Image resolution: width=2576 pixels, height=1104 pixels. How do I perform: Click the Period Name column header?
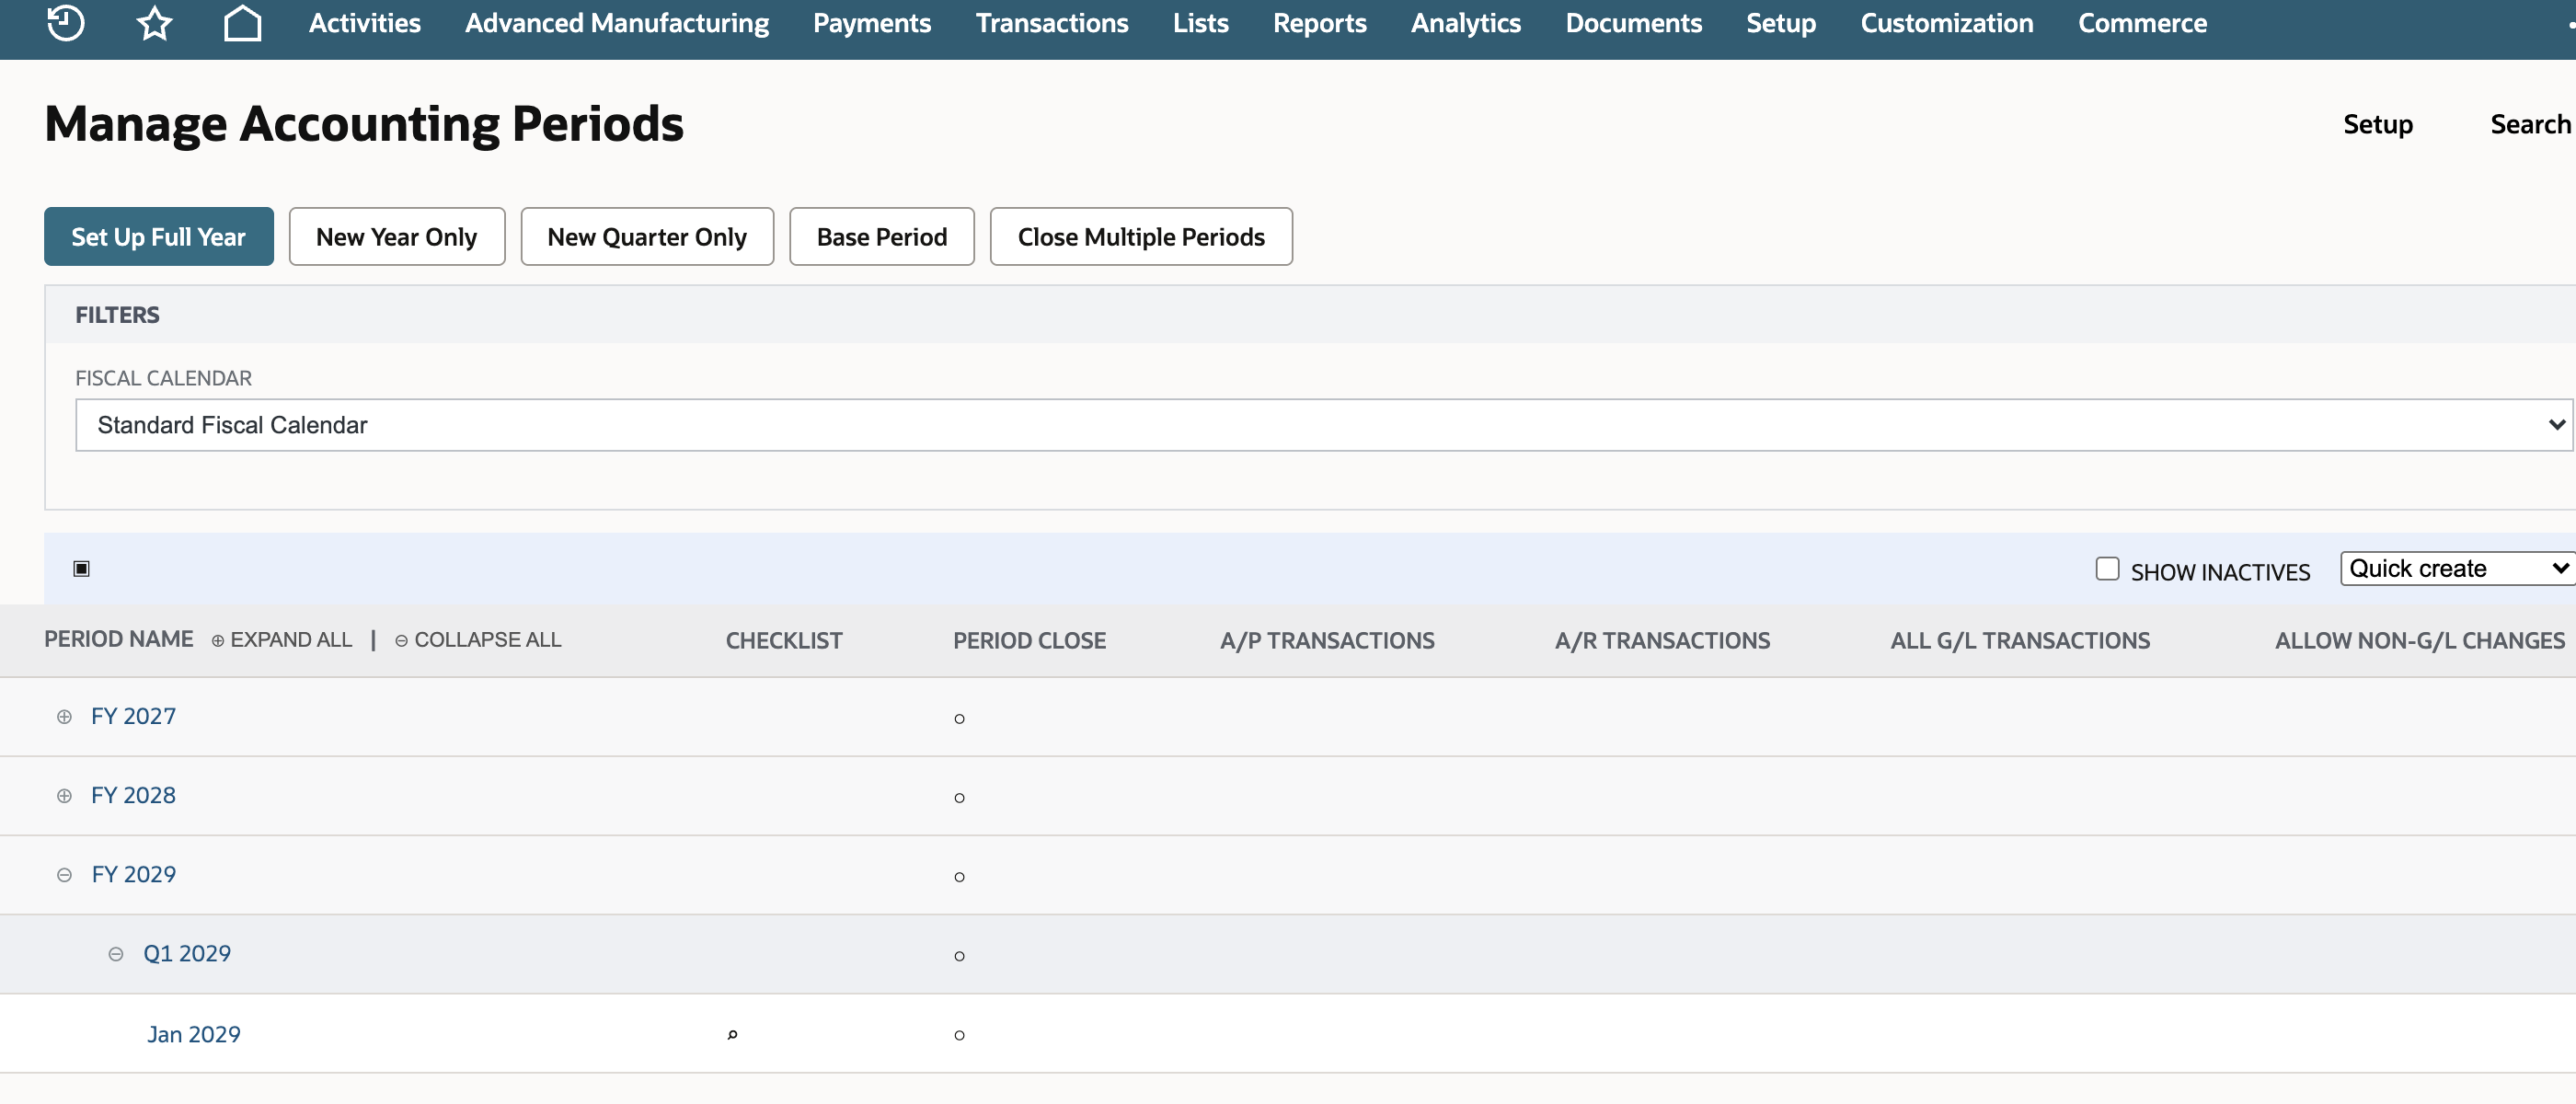click(x=119, y=639)
